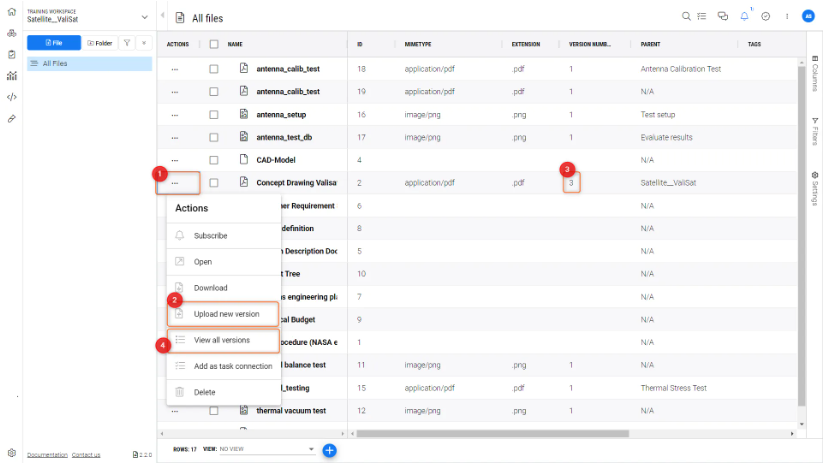Screen dimensions: 835x470
Task: Open actions dots for Concept Drawing Valisat row
Action: (175, 183)
